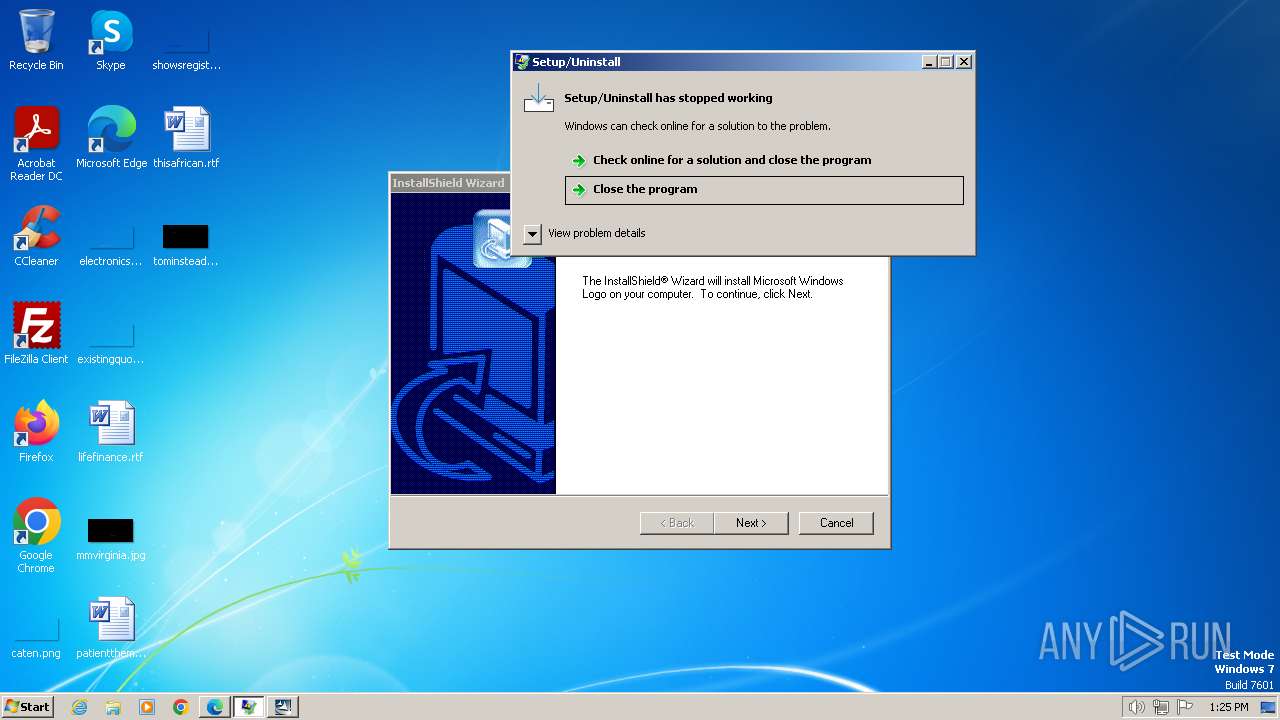Click the Start button
The height and width of the screenshot is (720, 1280).
click(x=27, y=707)
